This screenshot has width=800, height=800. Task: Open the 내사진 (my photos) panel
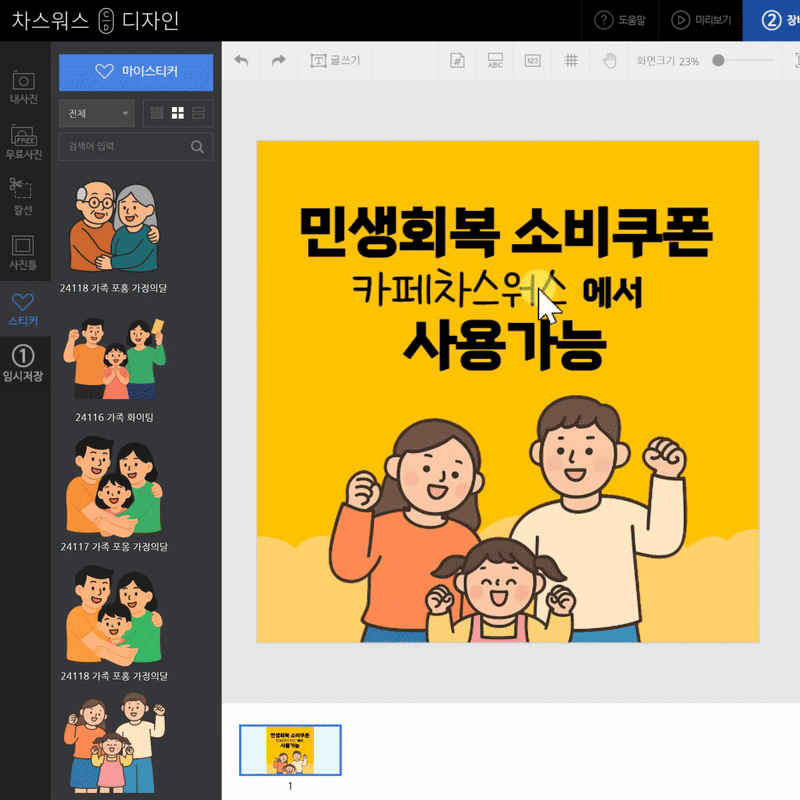pos(24,87)
